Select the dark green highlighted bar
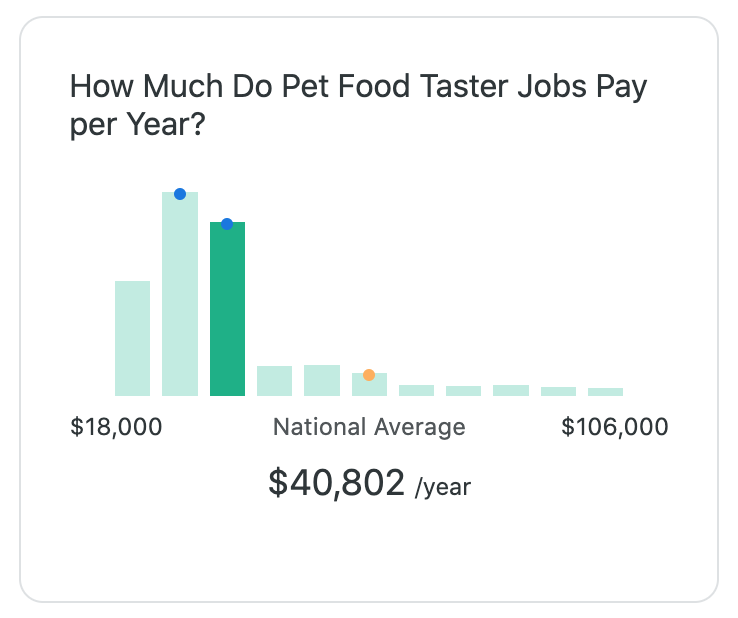This screenshot has height=618, width=738. pos(227,309)
